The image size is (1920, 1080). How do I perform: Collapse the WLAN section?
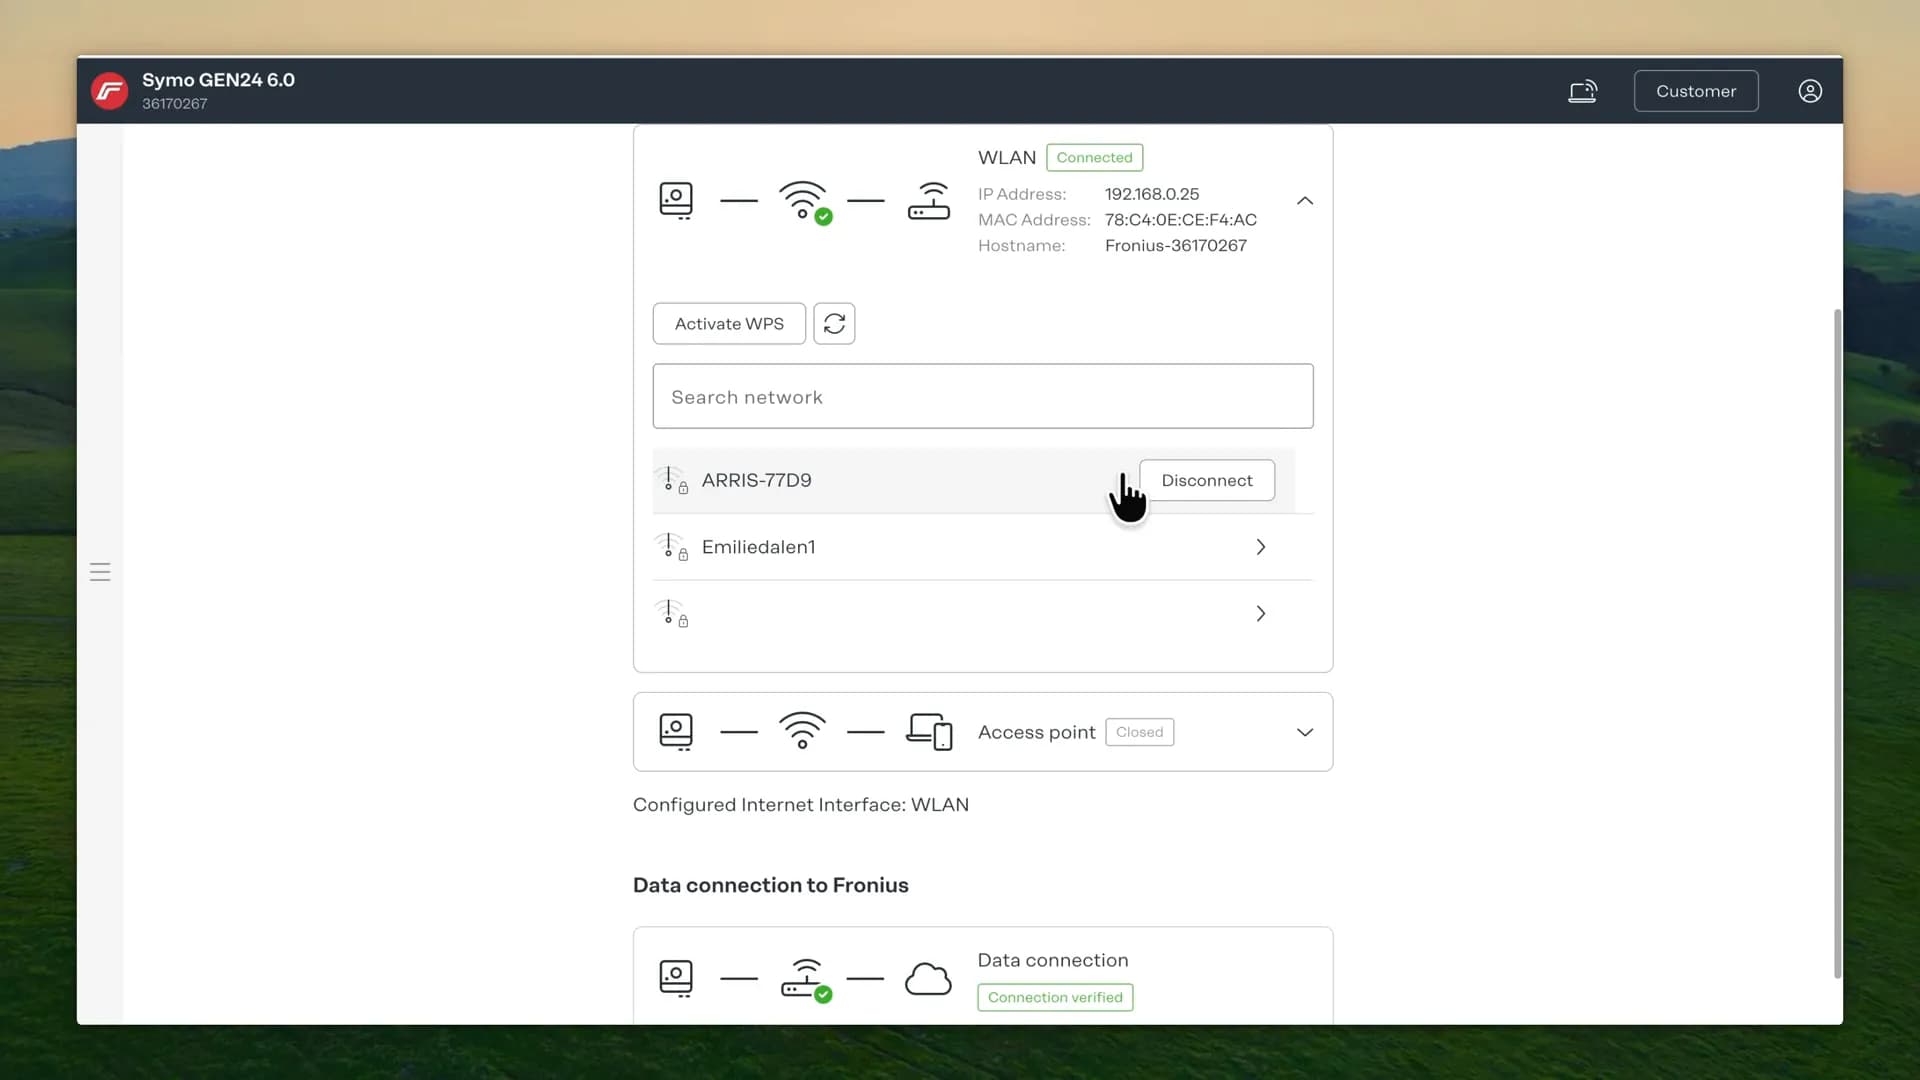[1305, 201]
